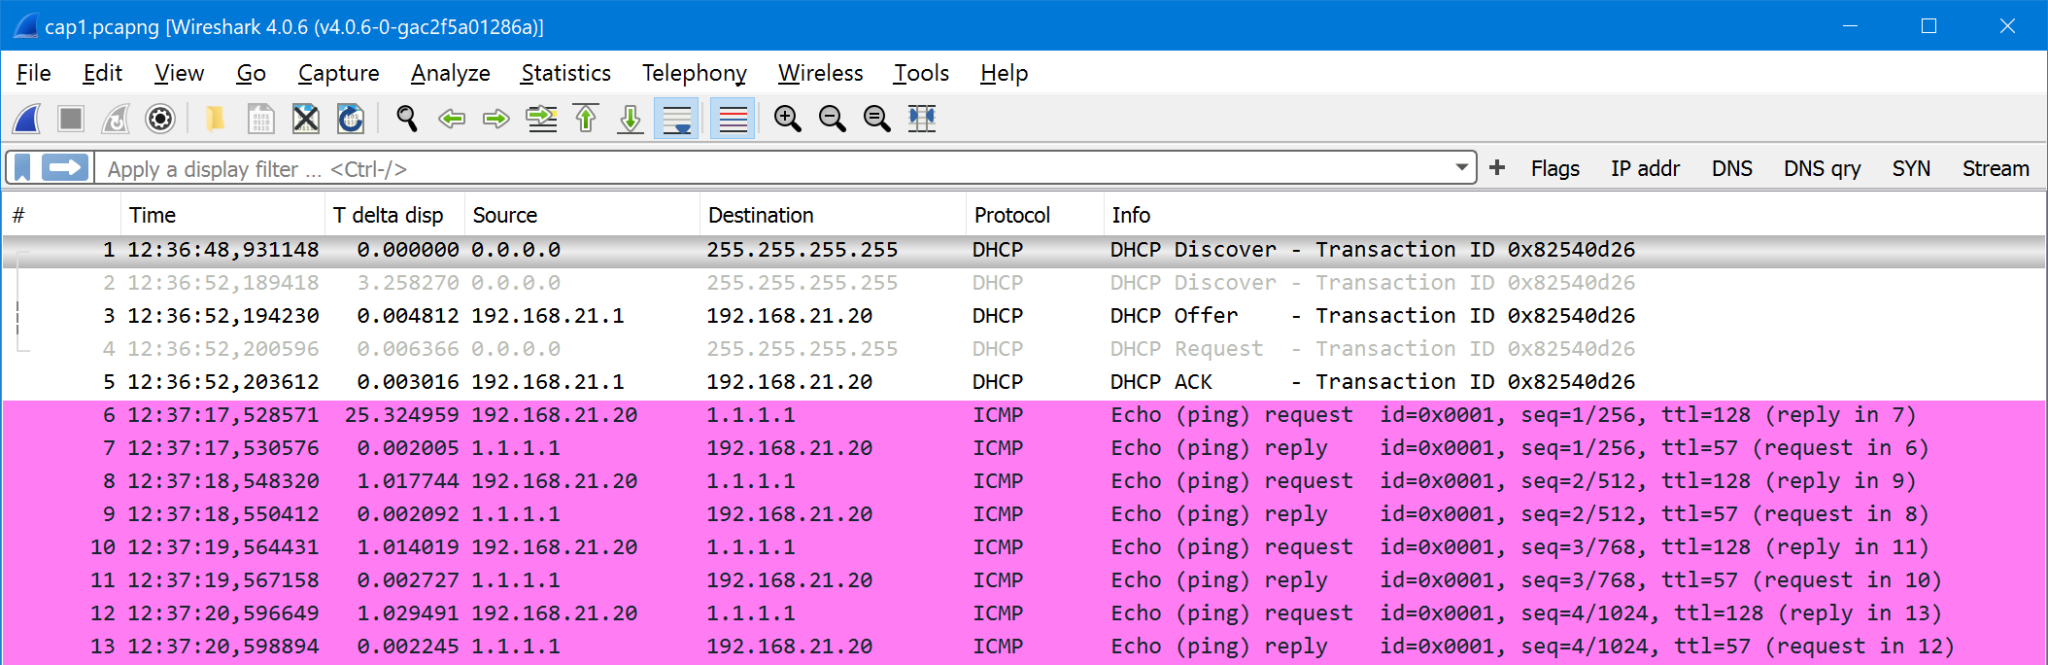The width and height of the screenshot is (2048, 665).
Task: Go to the first packet
Action: (x=586, y=119)
